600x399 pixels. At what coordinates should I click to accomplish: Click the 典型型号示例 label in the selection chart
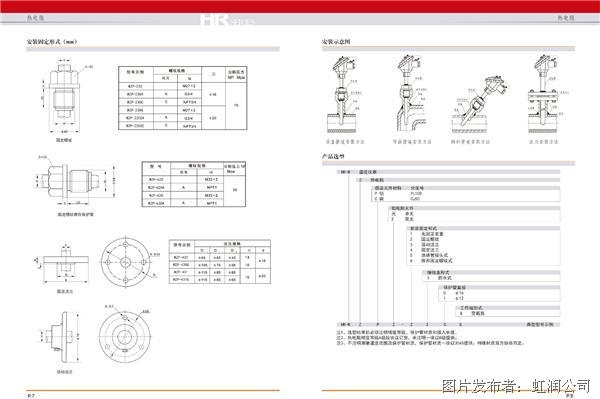tap(540, 324)
